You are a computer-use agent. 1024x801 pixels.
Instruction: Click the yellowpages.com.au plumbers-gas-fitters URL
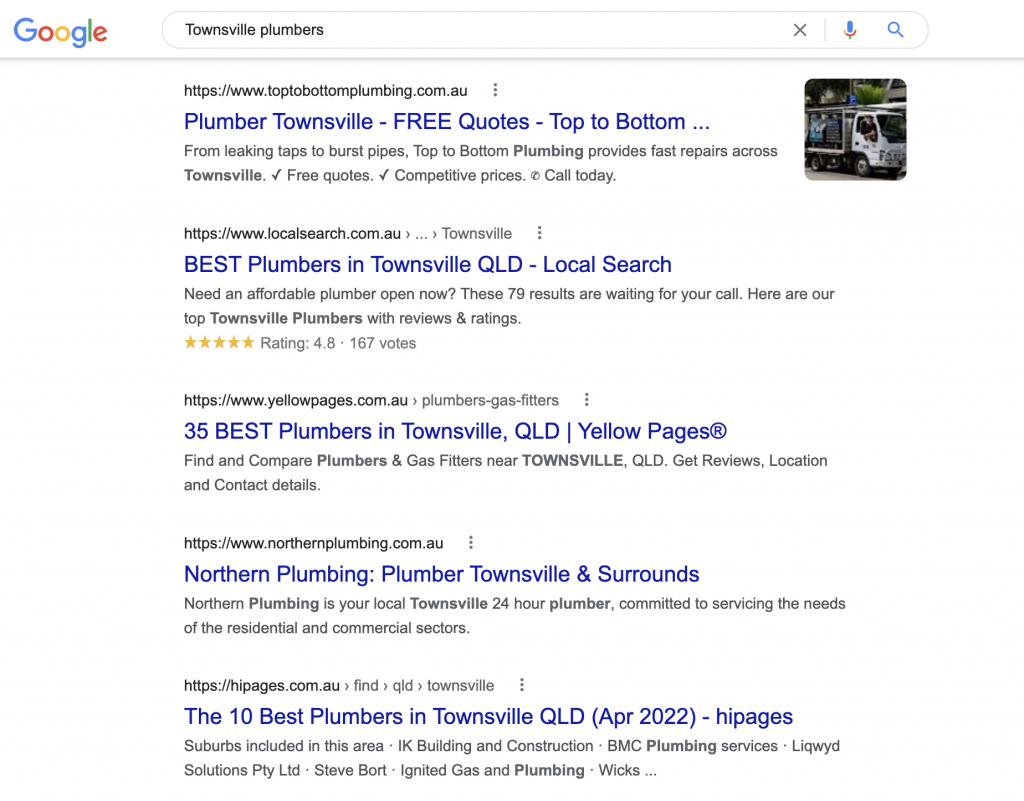tap(371, 400)
